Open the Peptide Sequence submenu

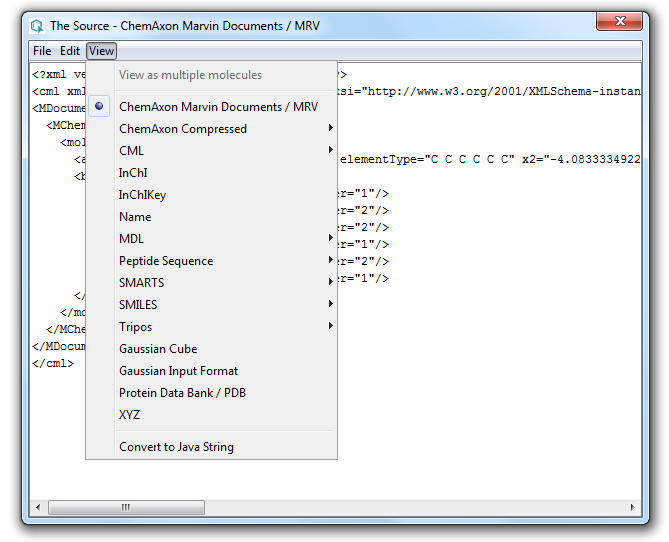pos(166,261)
